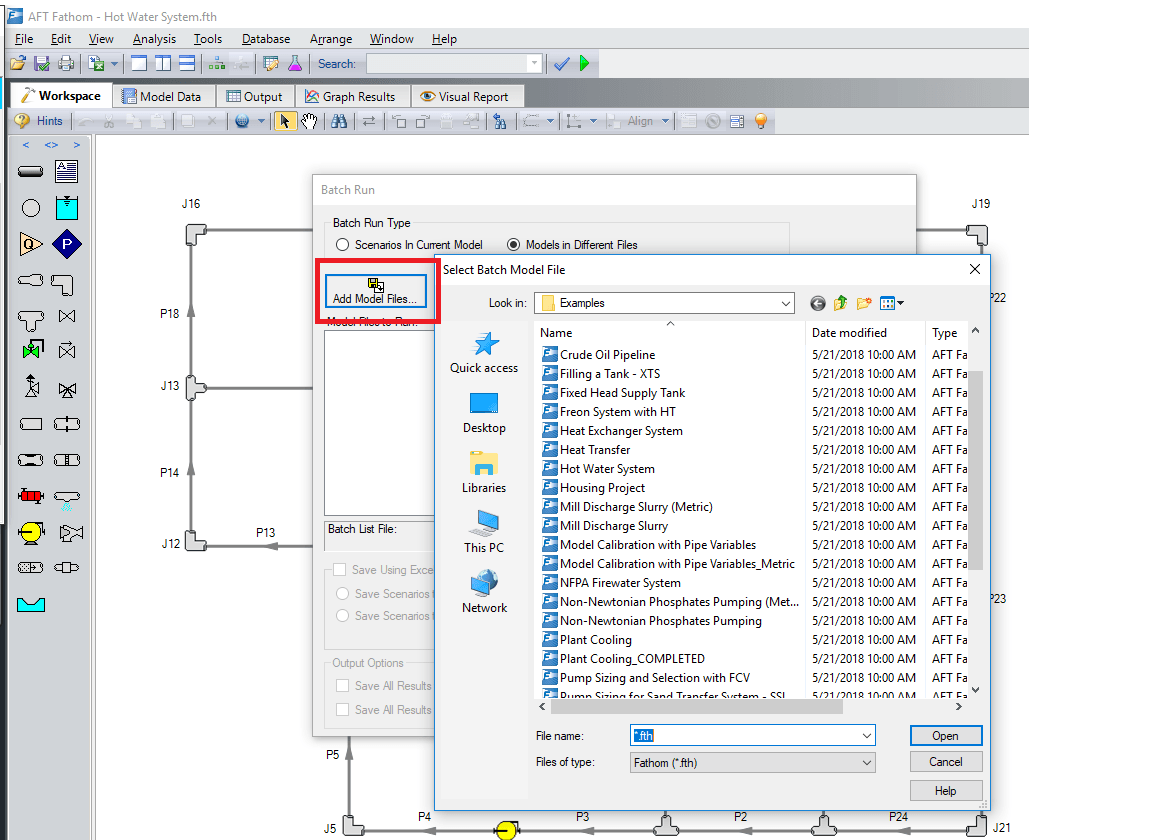
Task: Select the Tee junction icon
Action: coord(31,320)
